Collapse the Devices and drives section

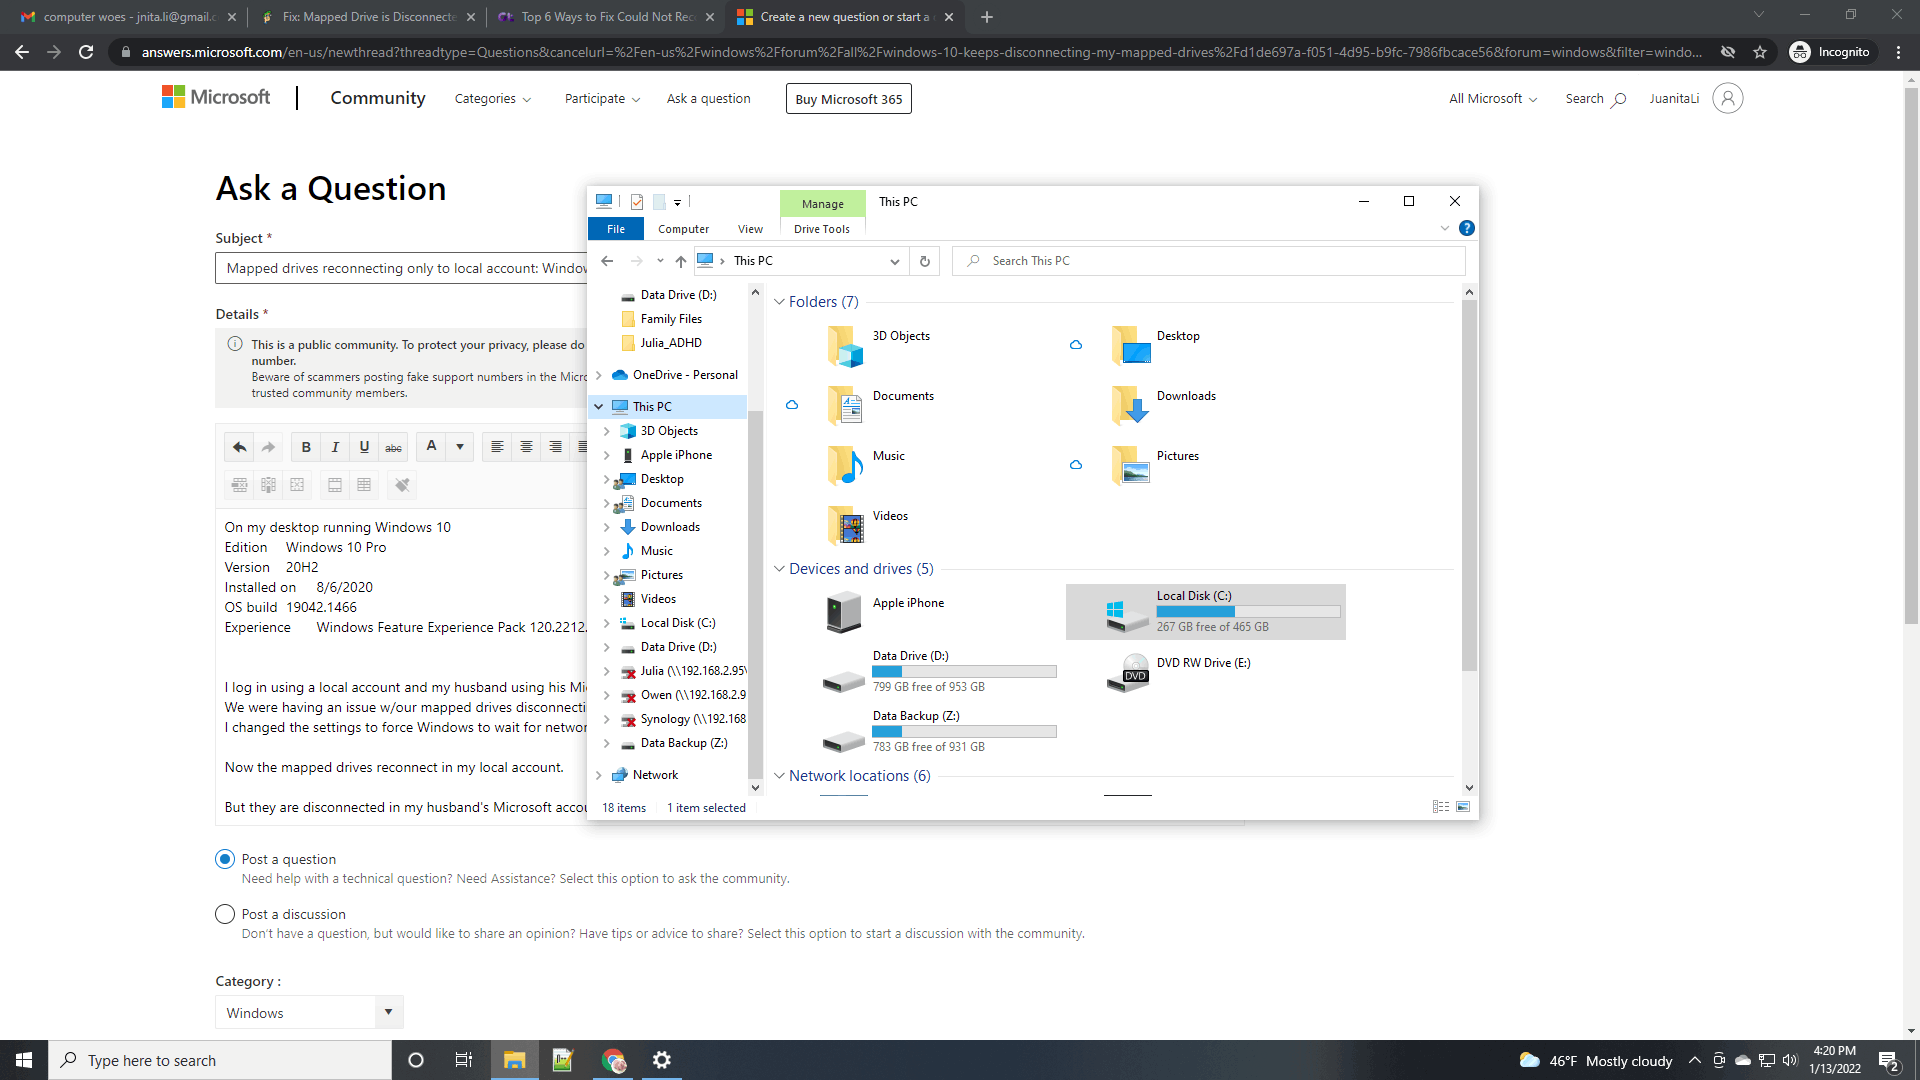pos(780,568)
